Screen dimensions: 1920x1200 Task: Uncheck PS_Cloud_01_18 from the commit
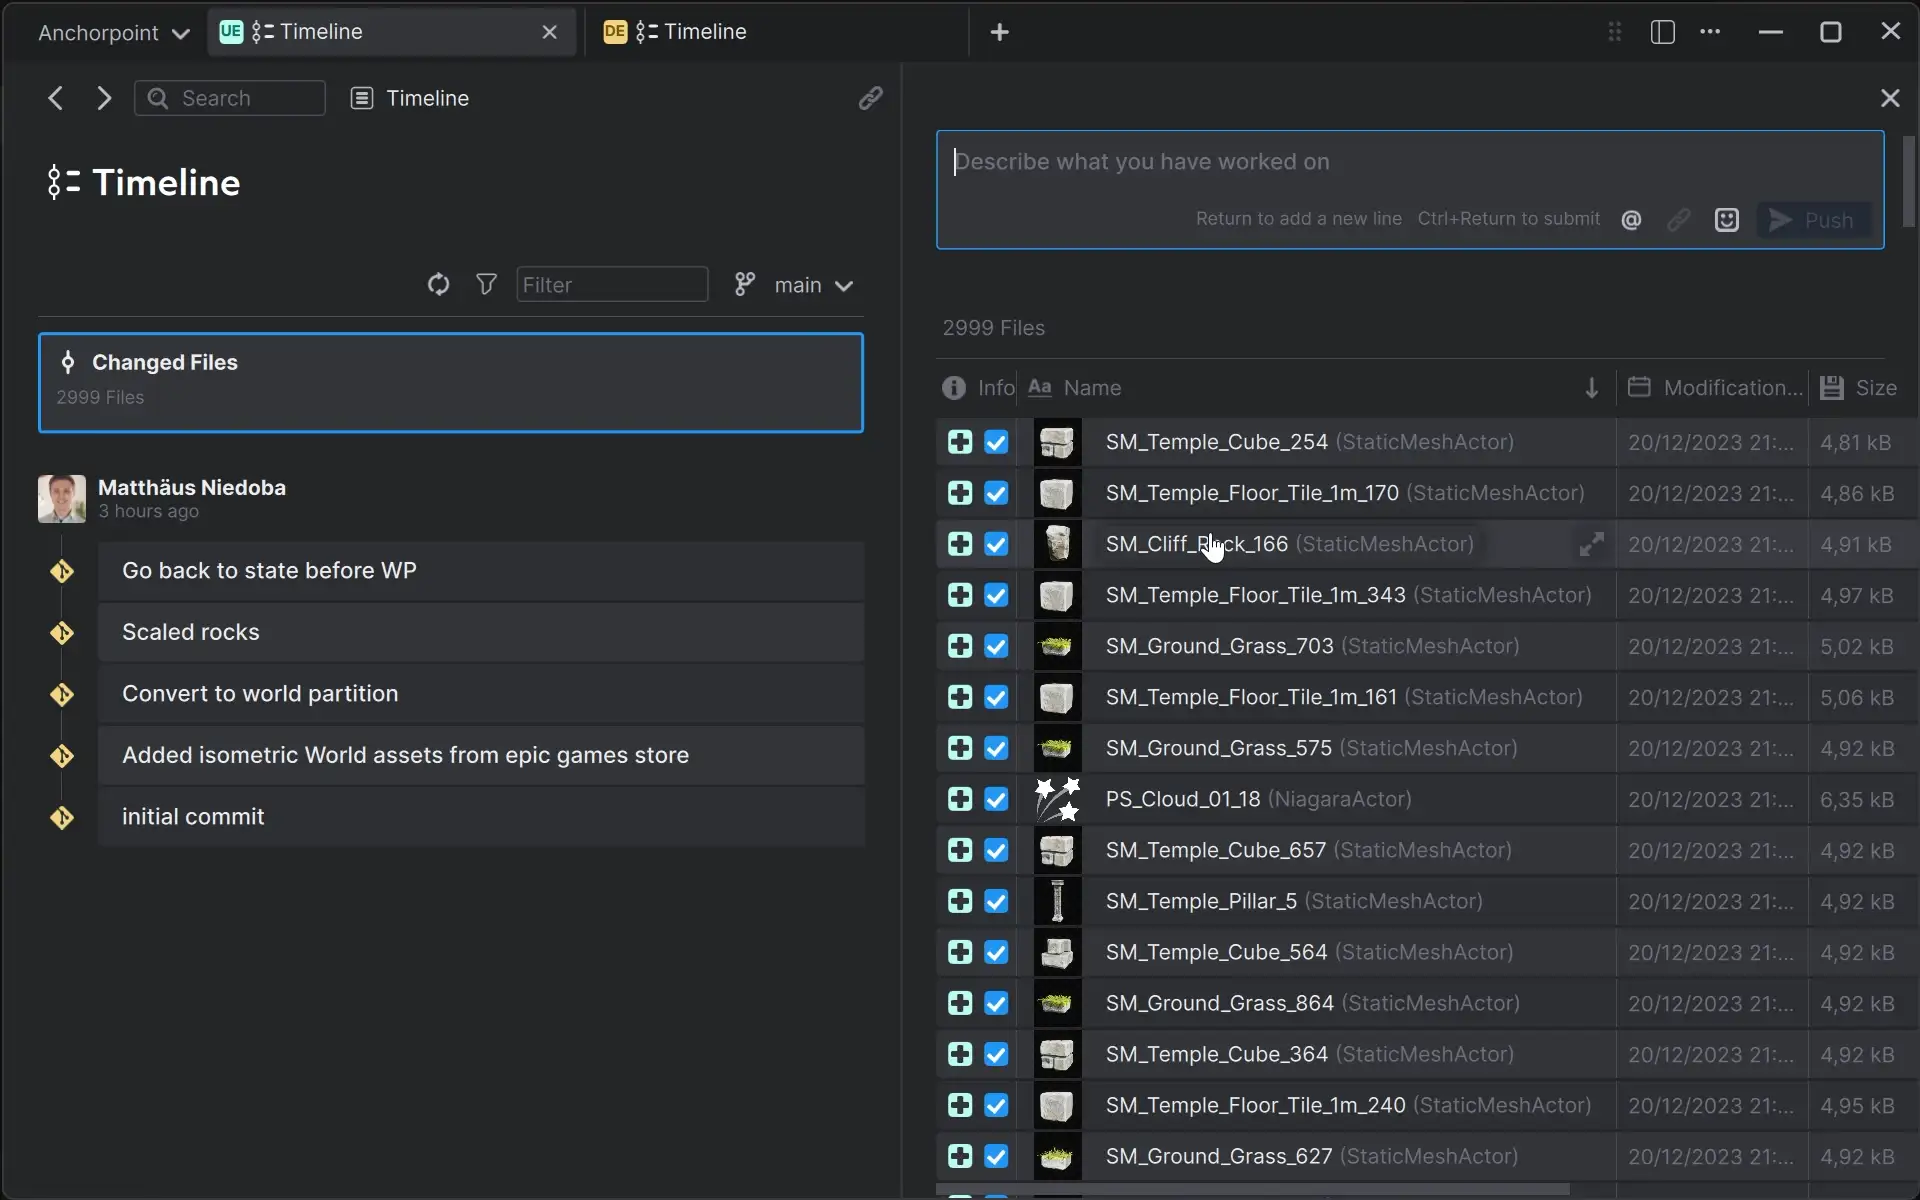(x=996, y=799)
